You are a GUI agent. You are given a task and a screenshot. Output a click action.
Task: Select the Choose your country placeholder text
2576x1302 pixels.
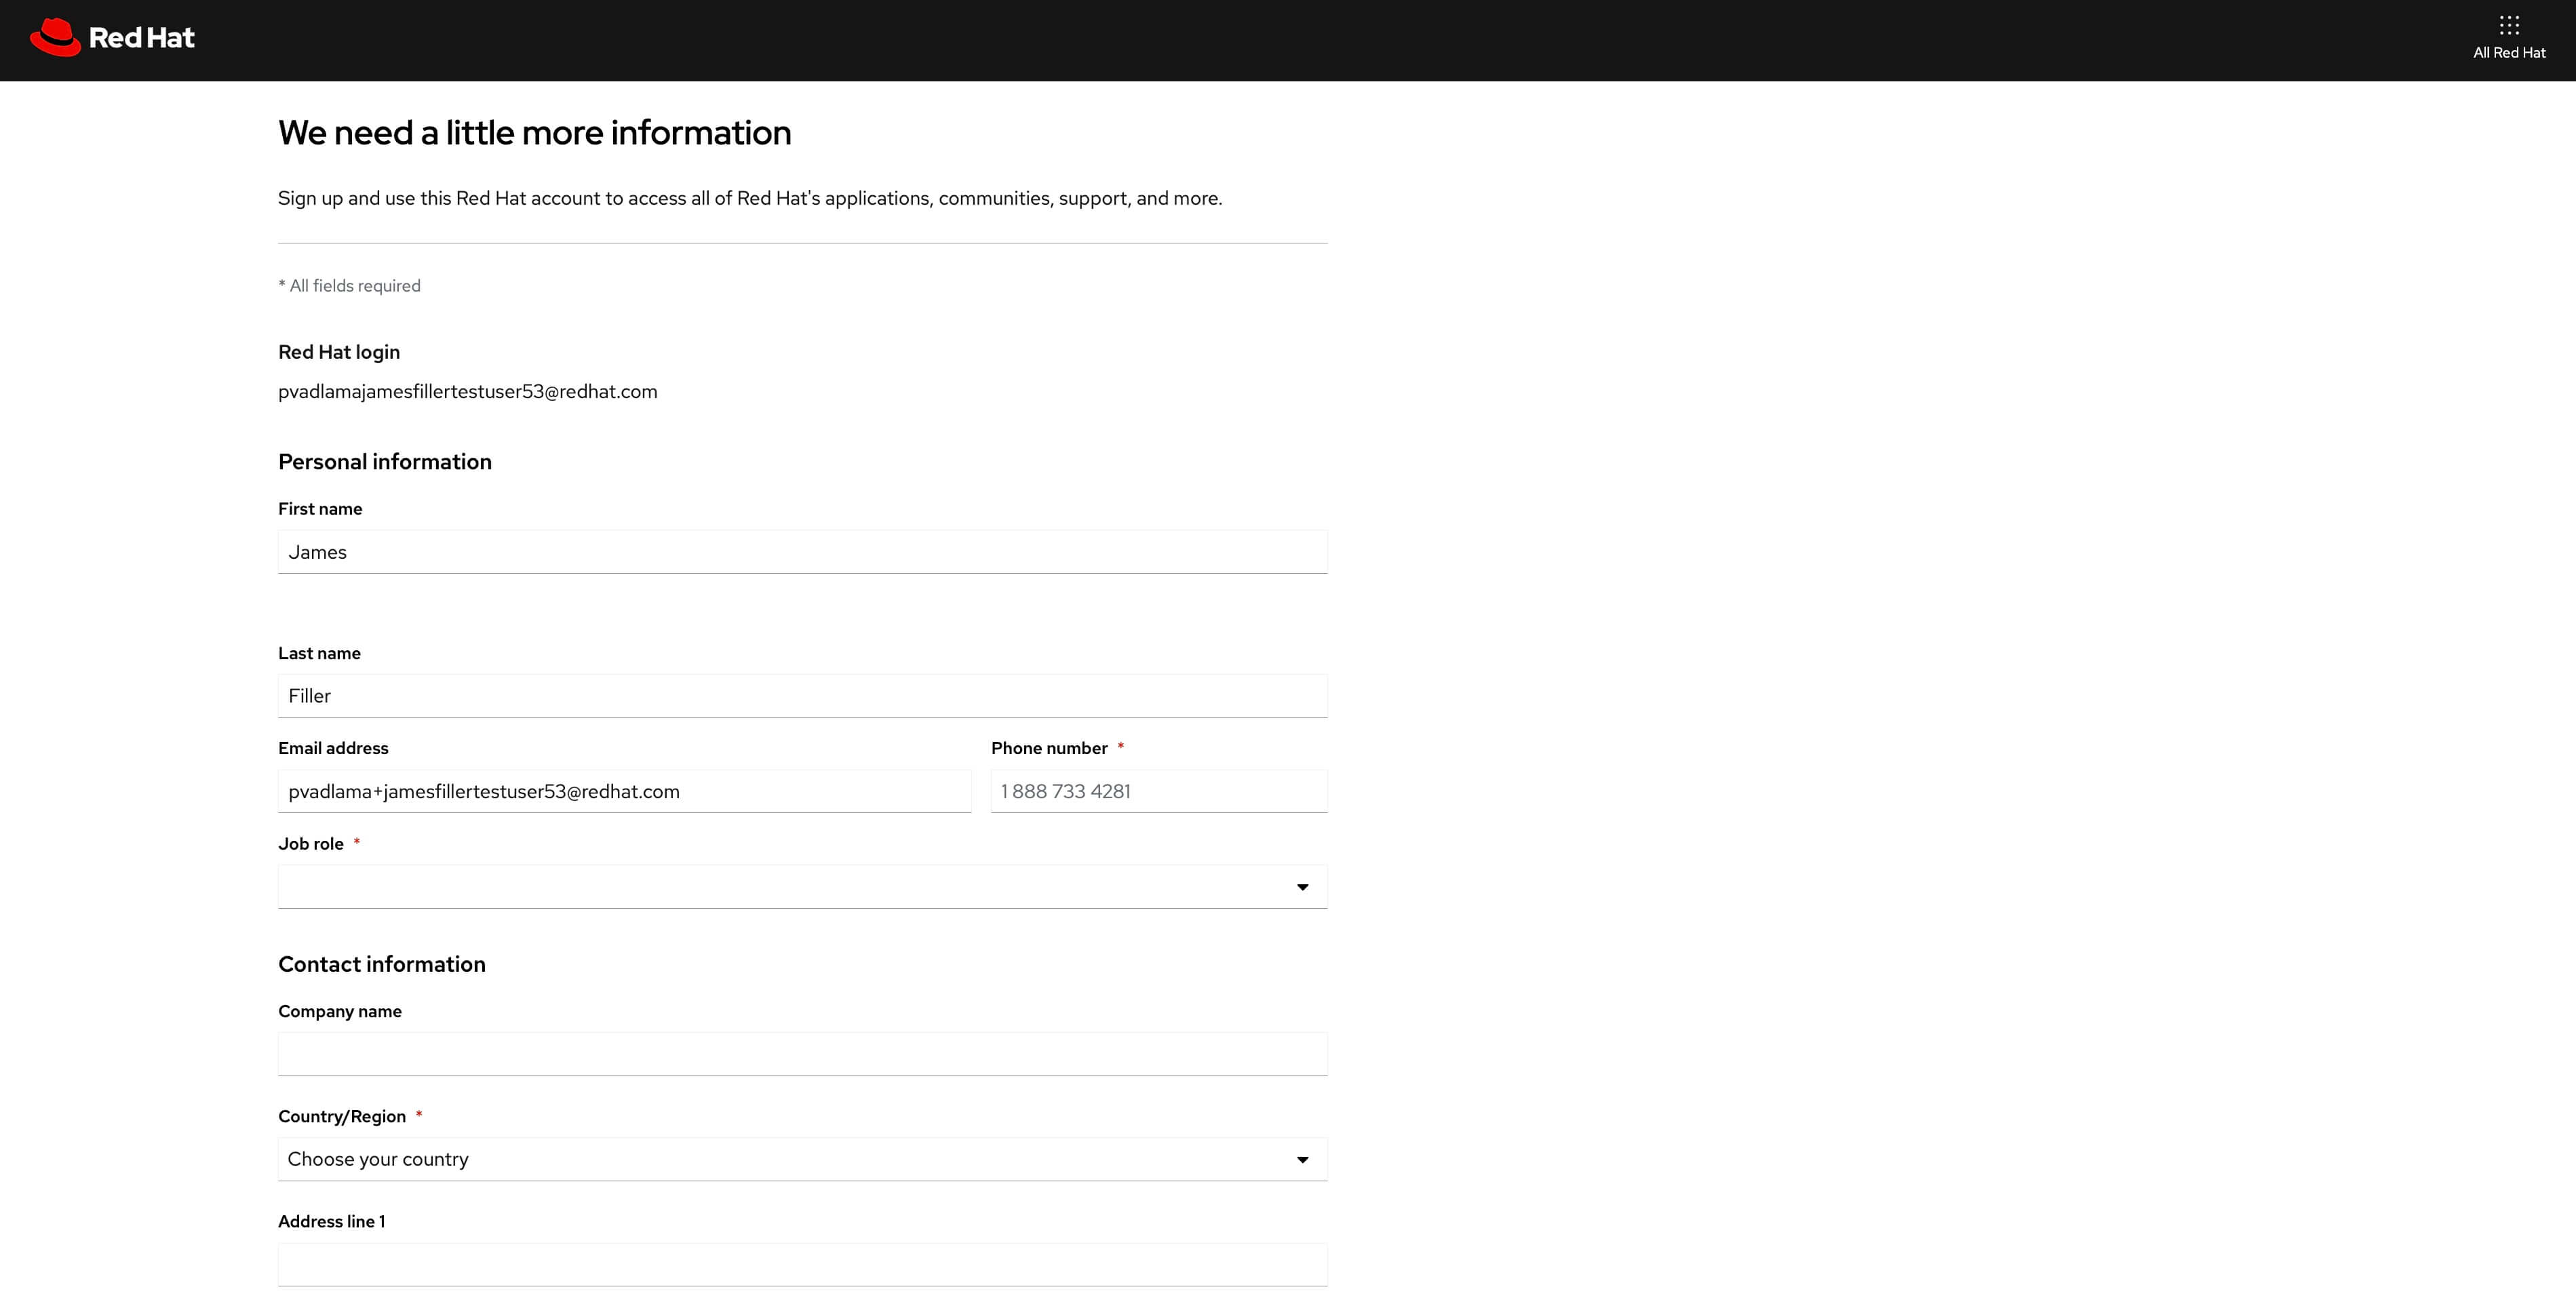click(378, 1159)
